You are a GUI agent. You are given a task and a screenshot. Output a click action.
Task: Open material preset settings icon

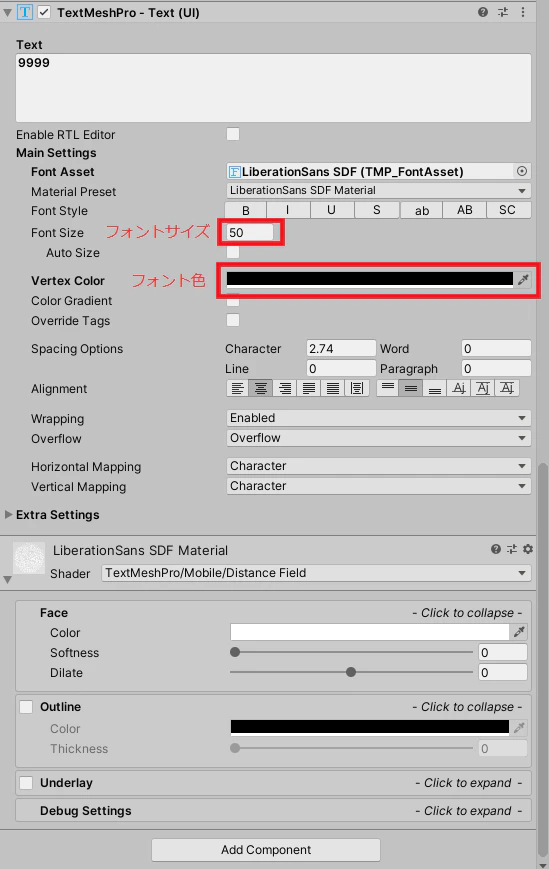(x=512, y=549)
